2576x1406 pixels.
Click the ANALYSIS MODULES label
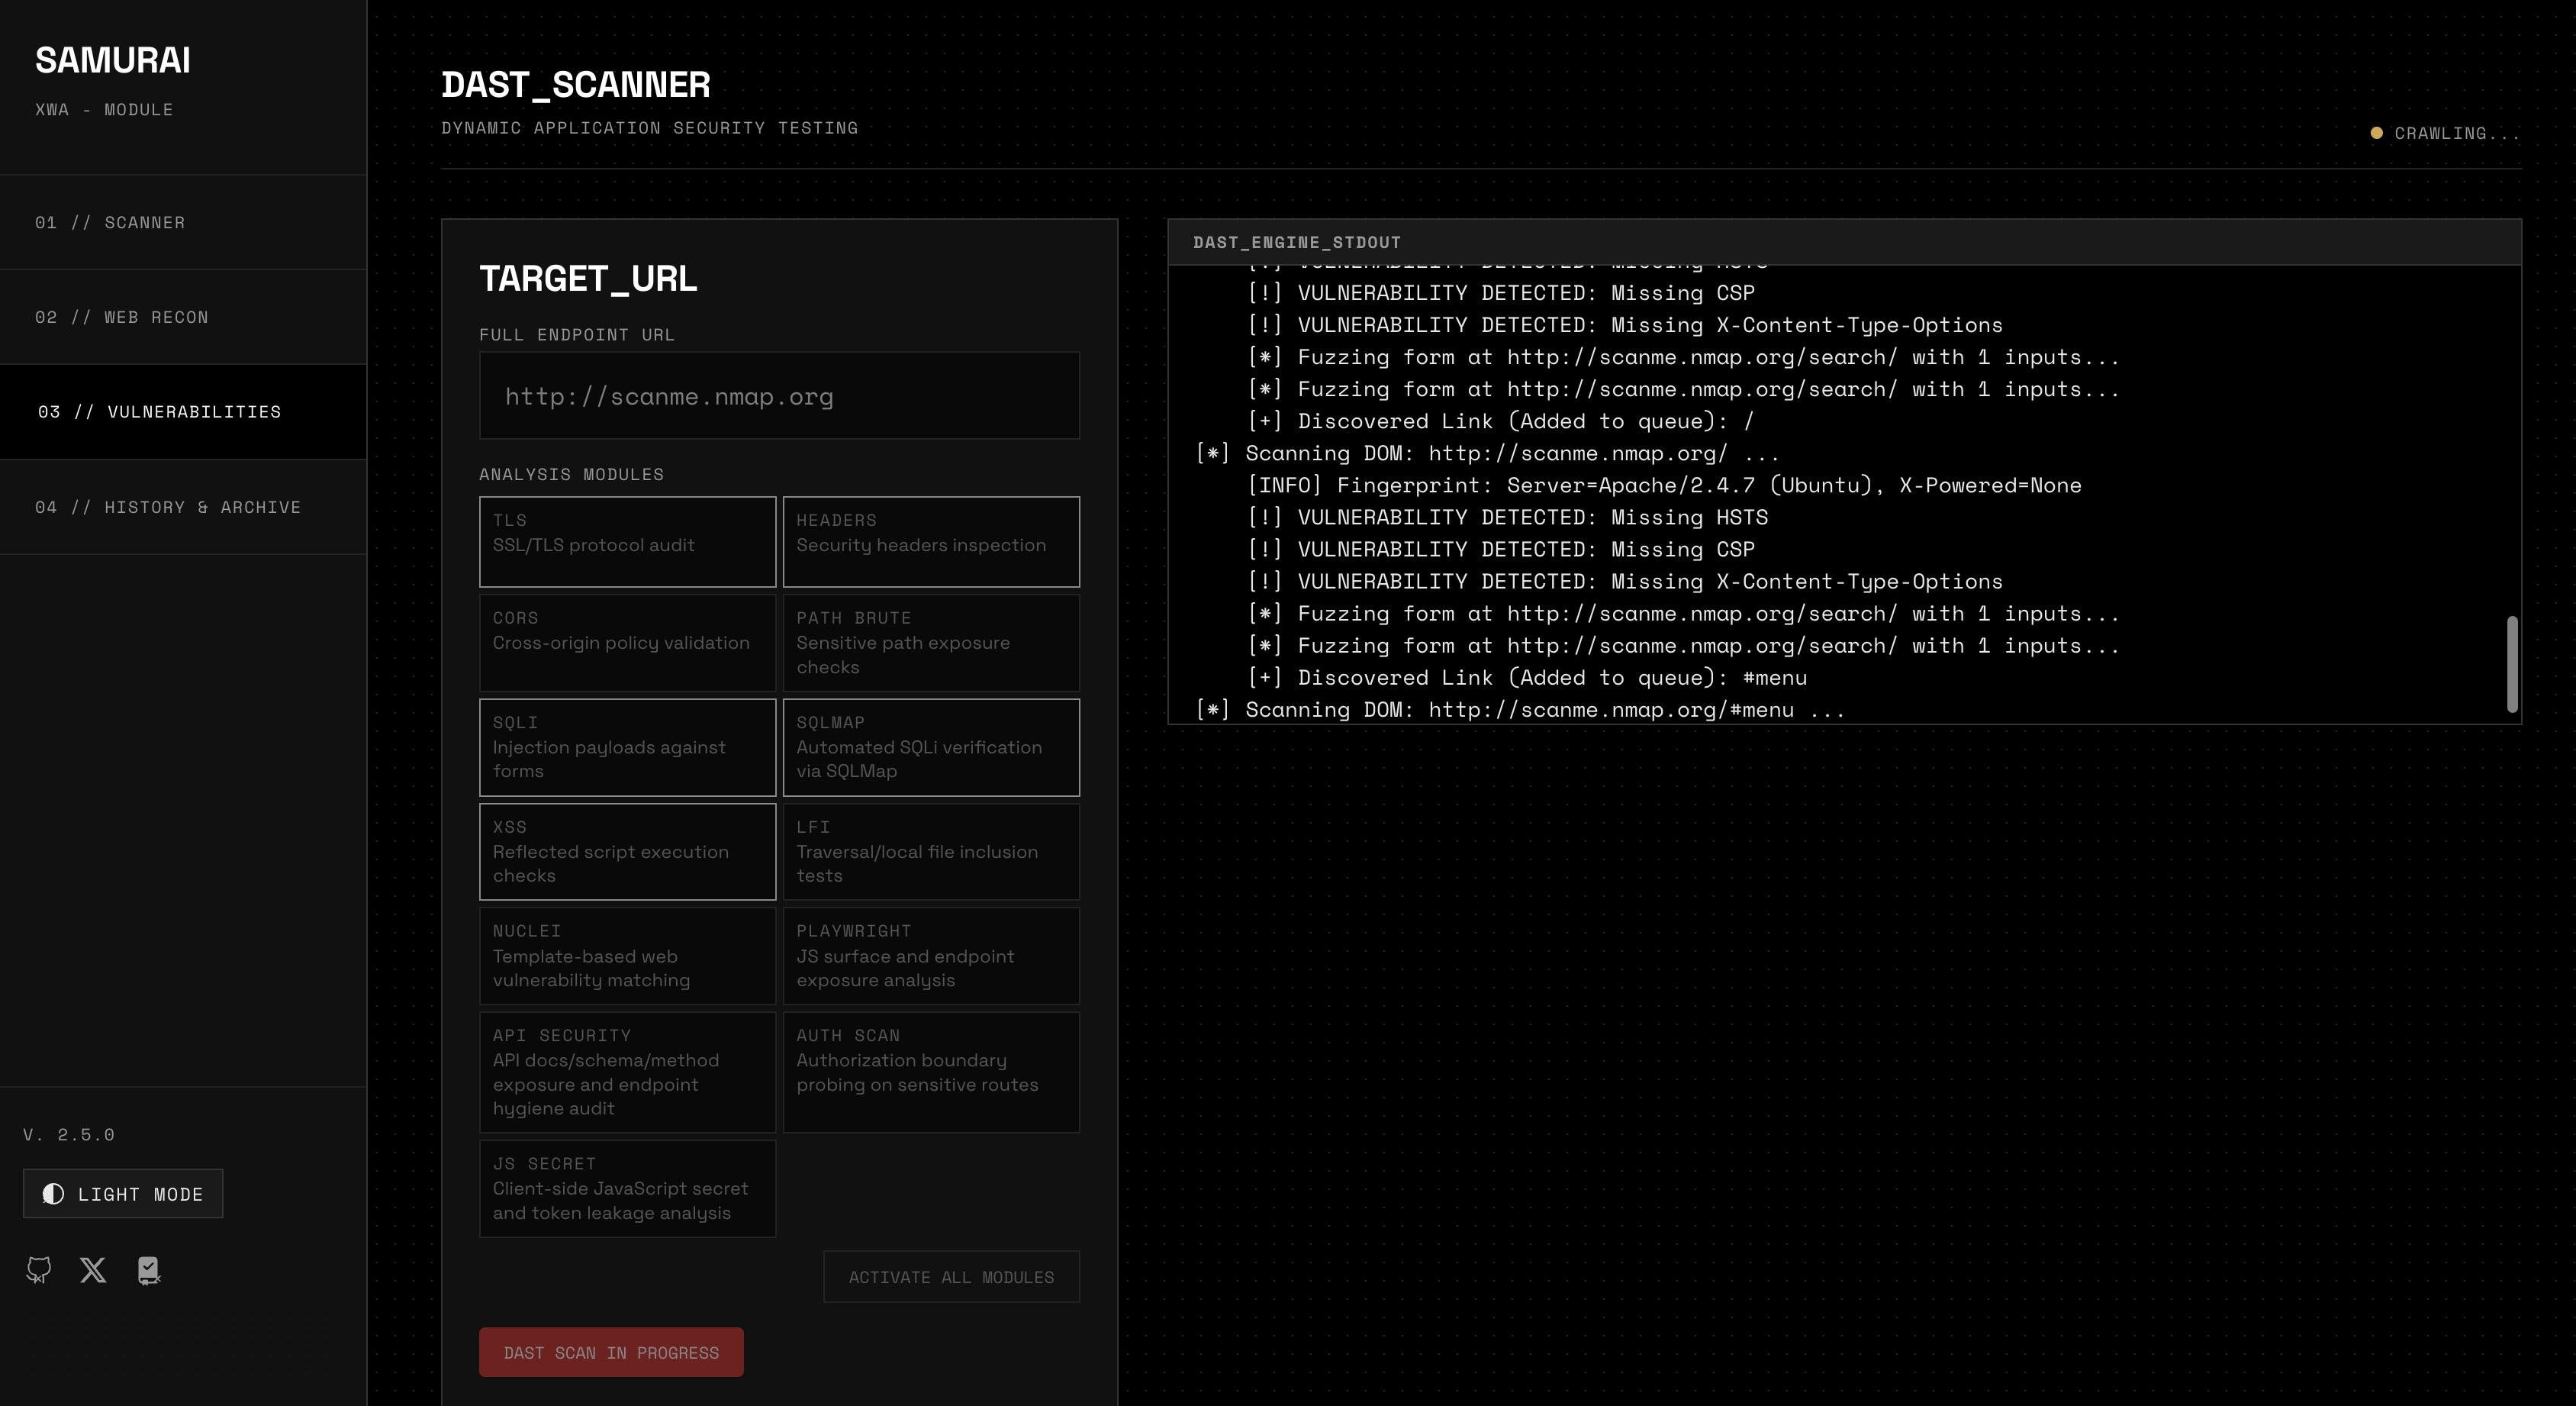click(x=571, y=474)
